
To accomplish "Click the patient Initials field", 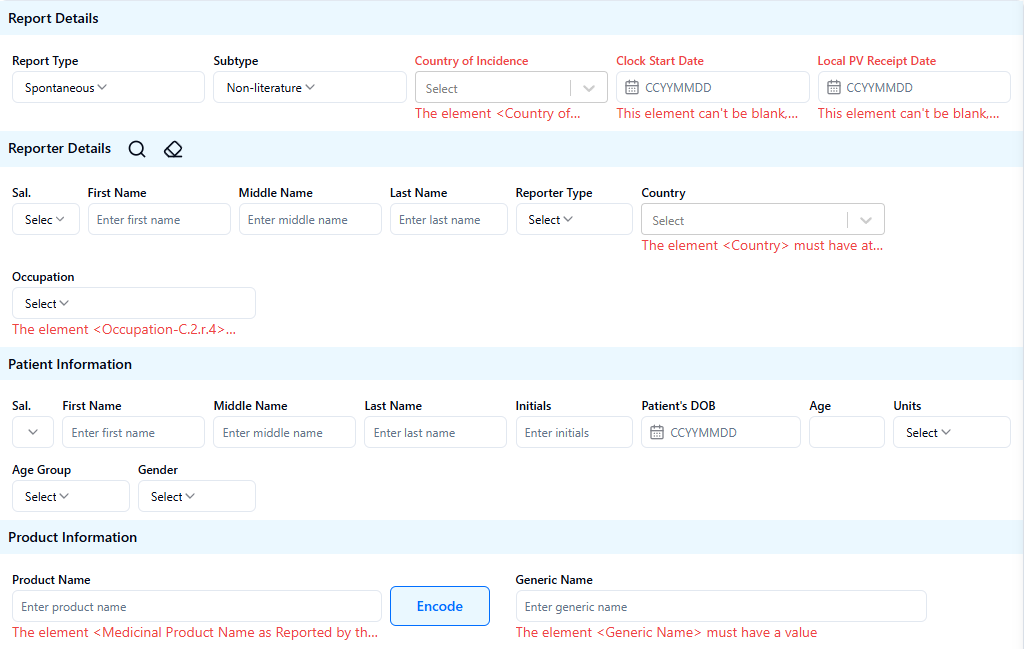I will (574, 432).
